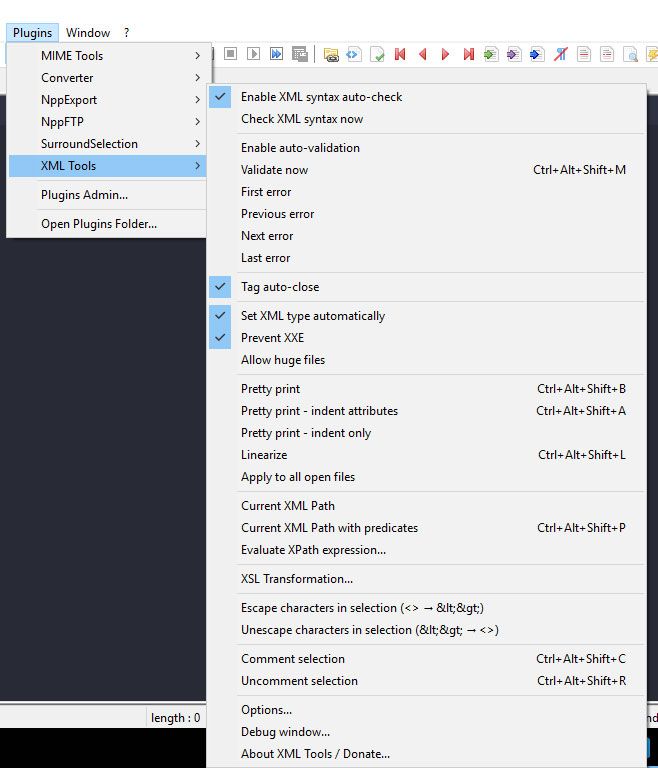The height and width of the screenshot is (768, 658).
Task: Select Apply to all open files
Action: click(x=427, y=477)
